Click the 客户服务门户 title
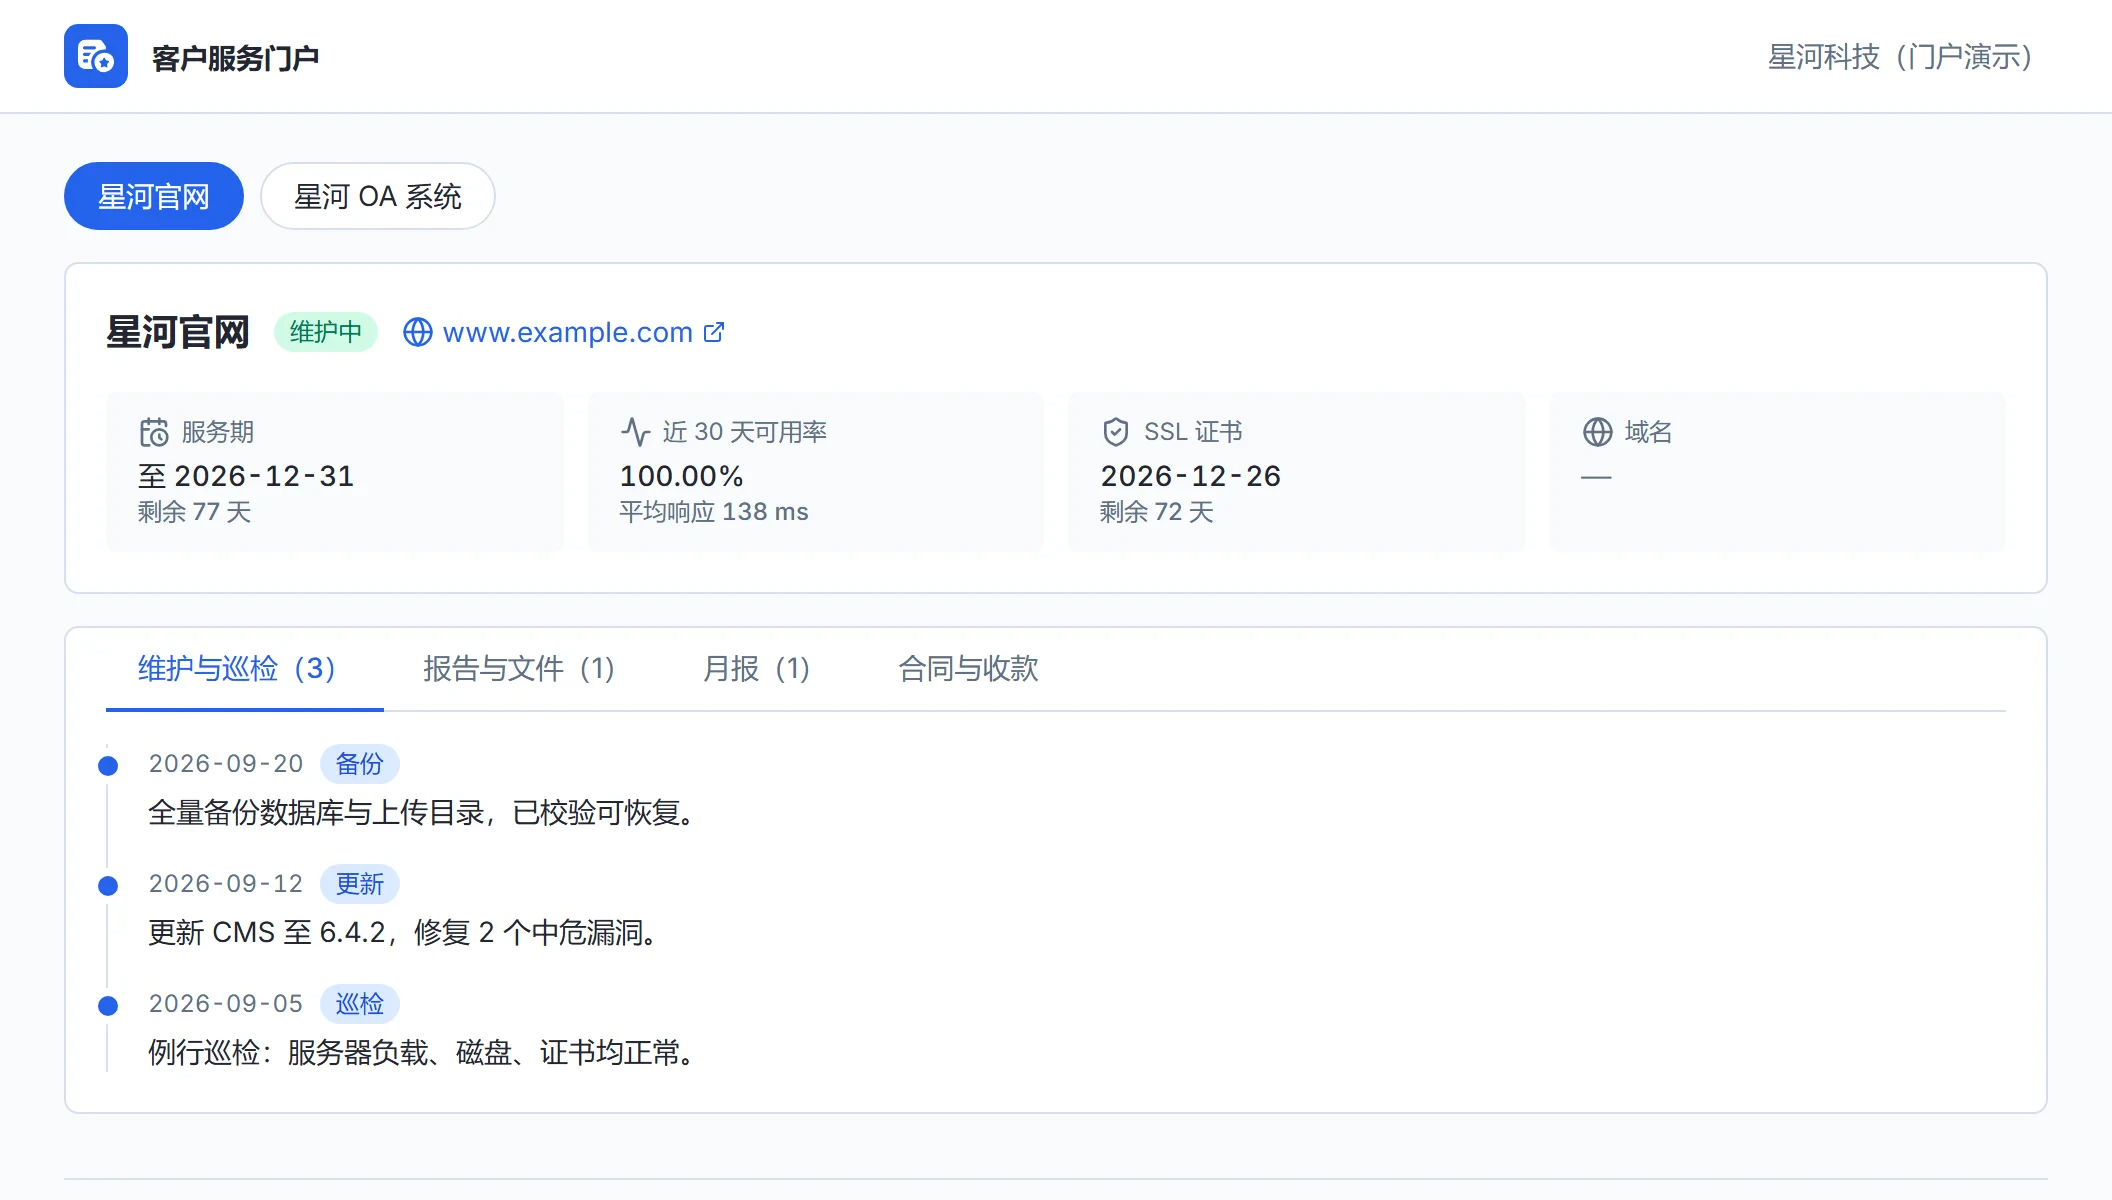The width and height of the screenshot is (2112, 1200). click(x=236, y=57)
